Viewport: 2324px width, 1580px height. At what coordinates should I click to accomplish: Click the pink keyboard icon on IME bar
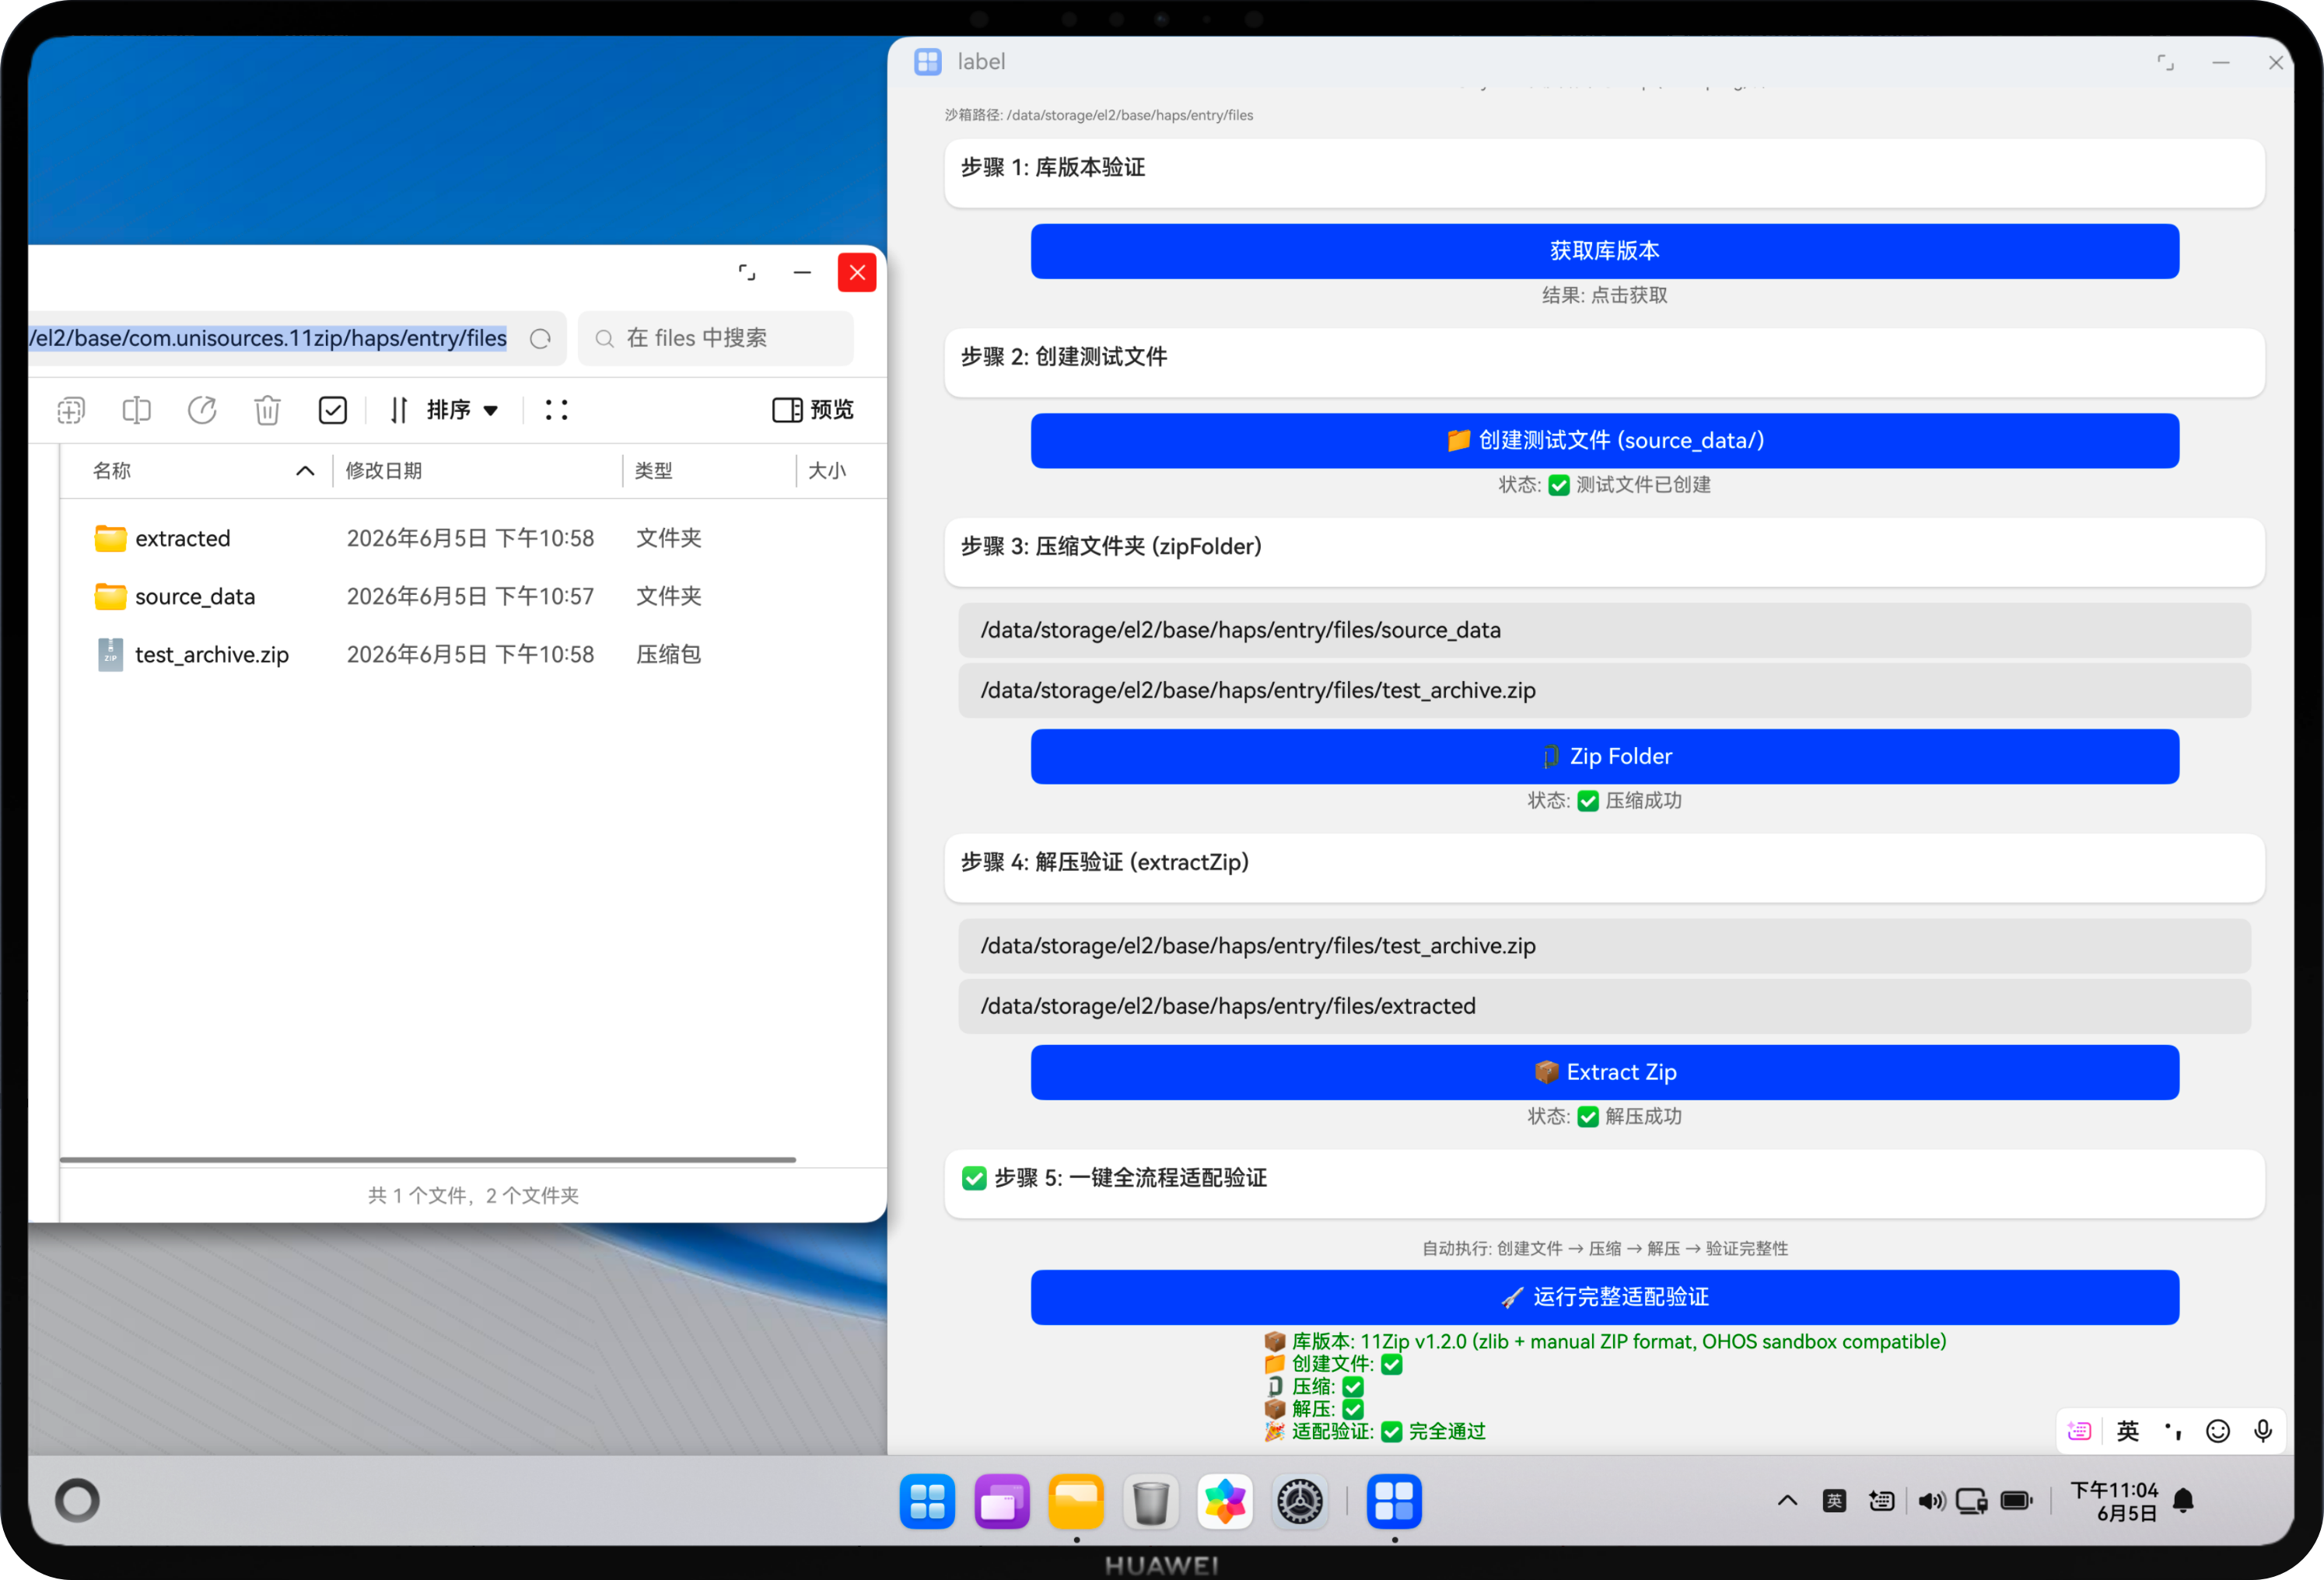[x=2080, y=1431]
